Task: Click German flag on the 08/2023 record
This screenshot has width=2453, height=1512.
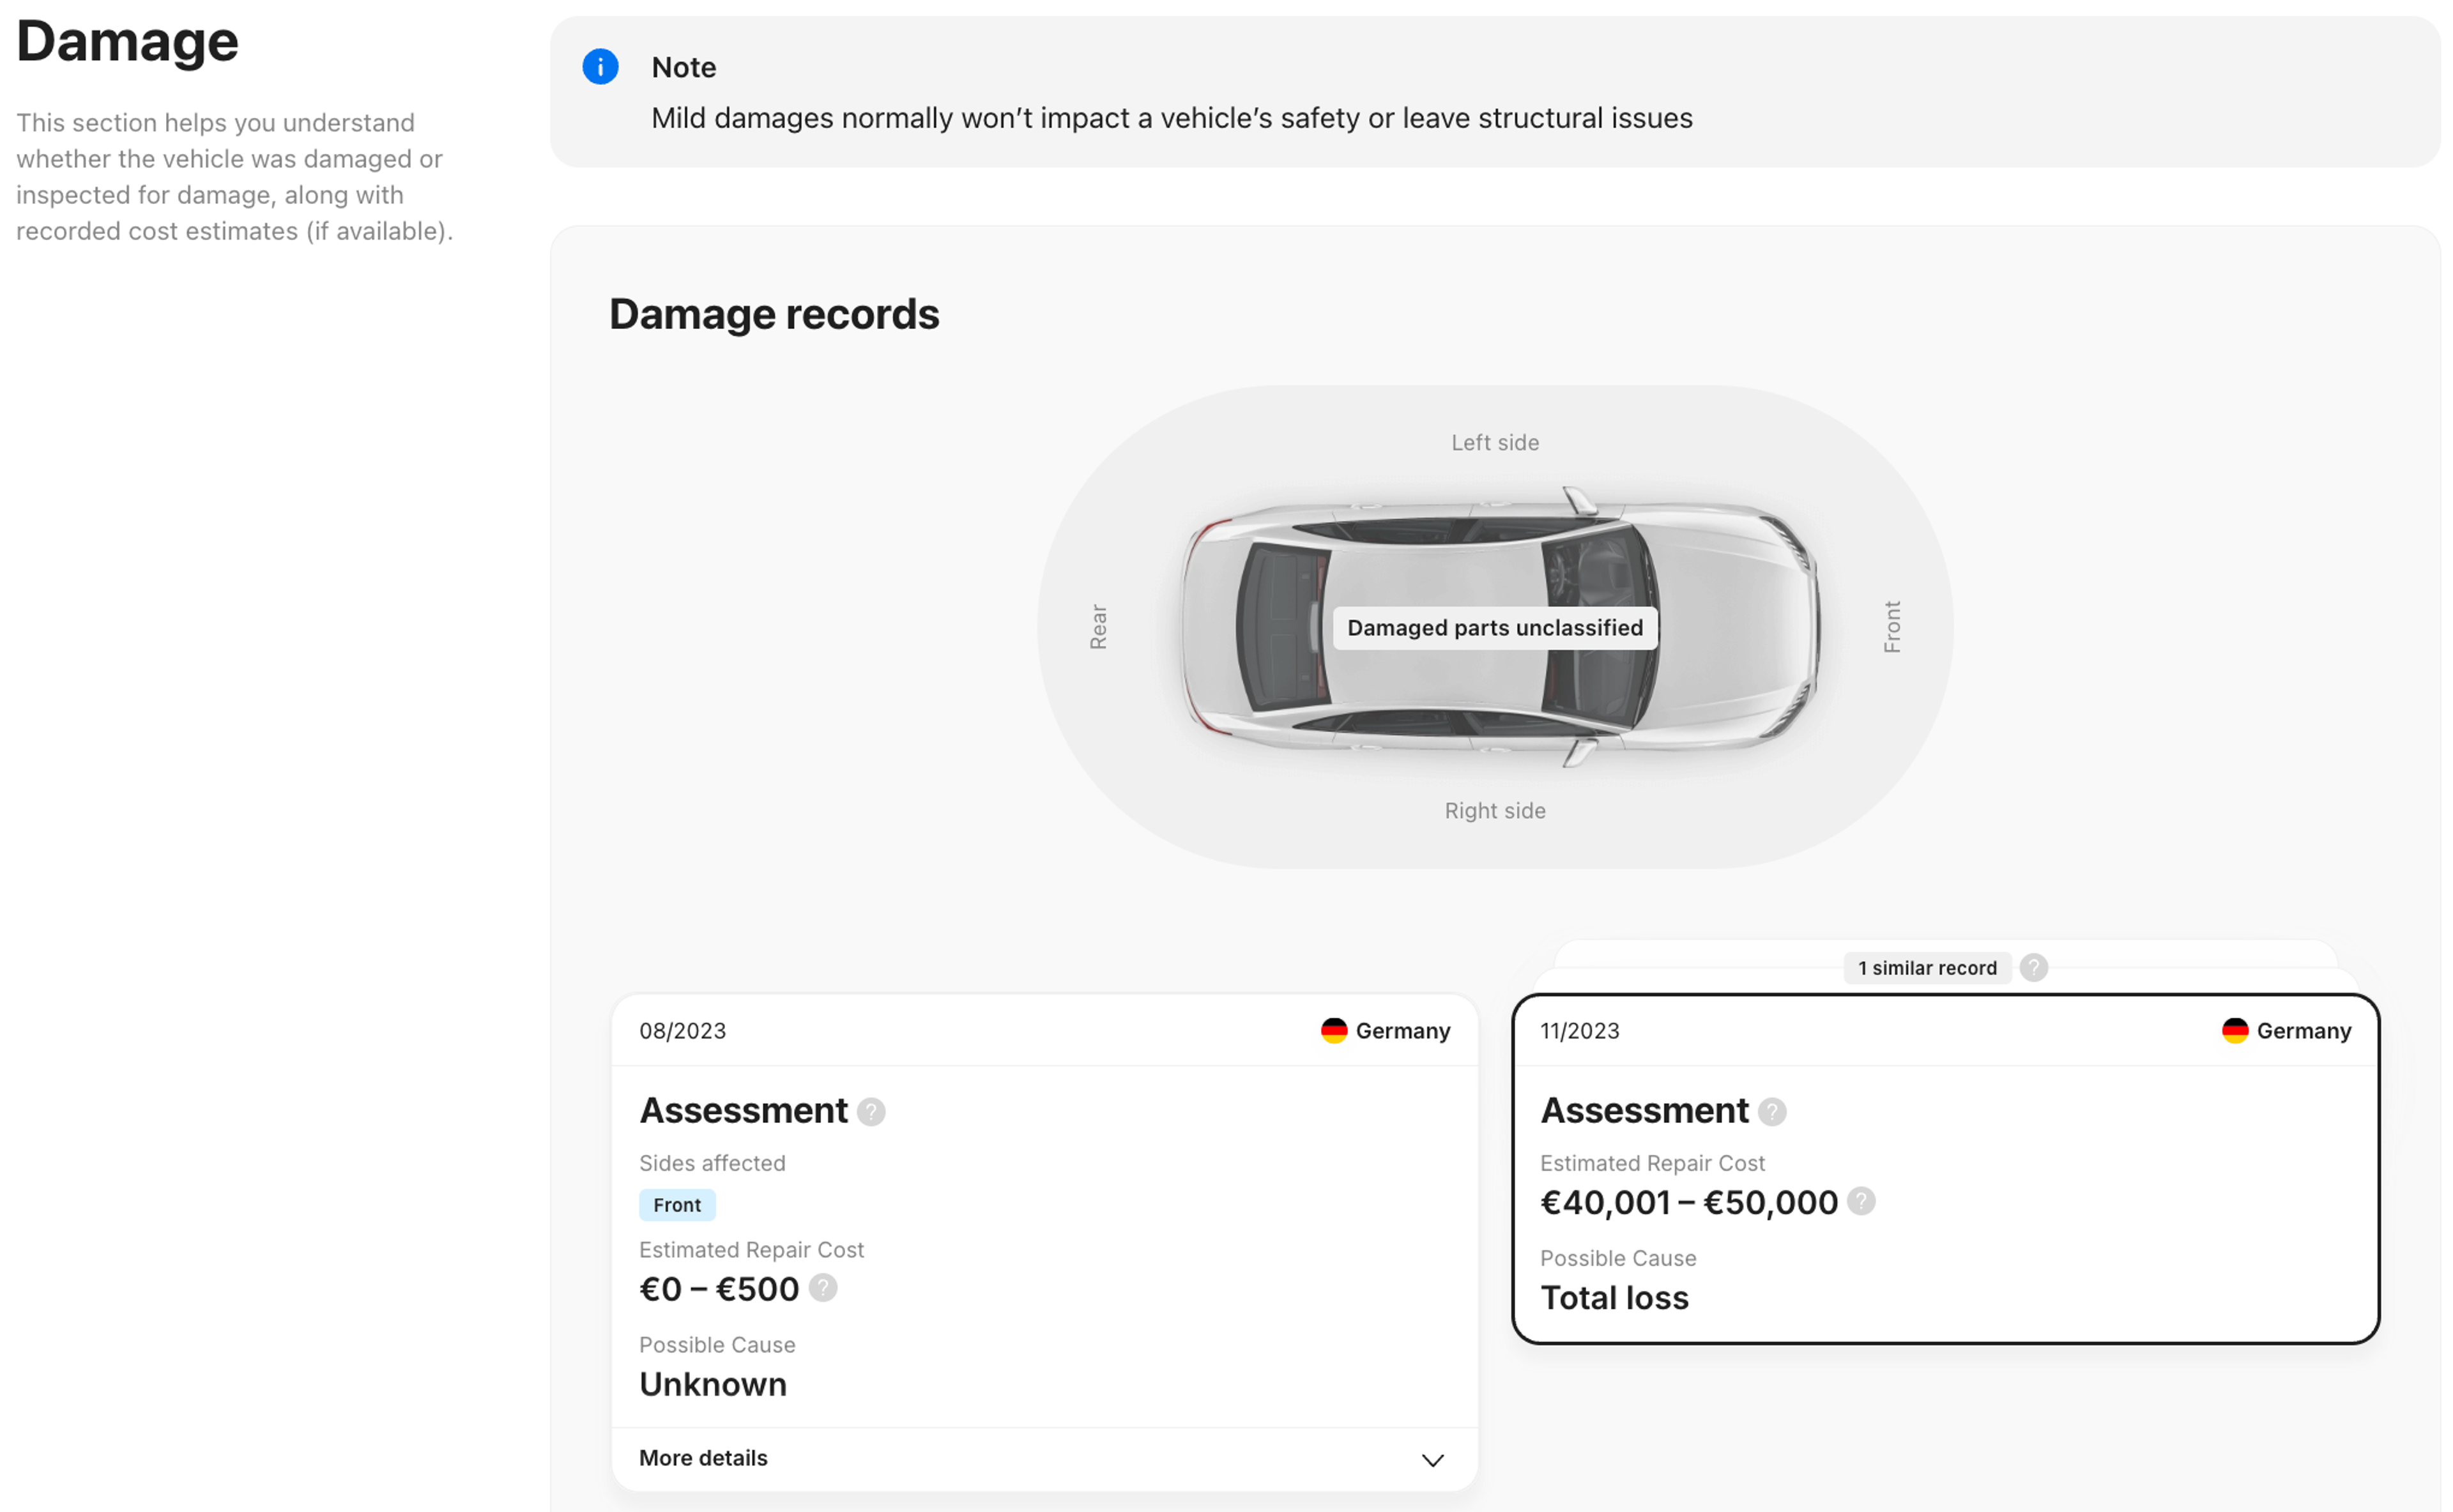Action: 1334,1031
